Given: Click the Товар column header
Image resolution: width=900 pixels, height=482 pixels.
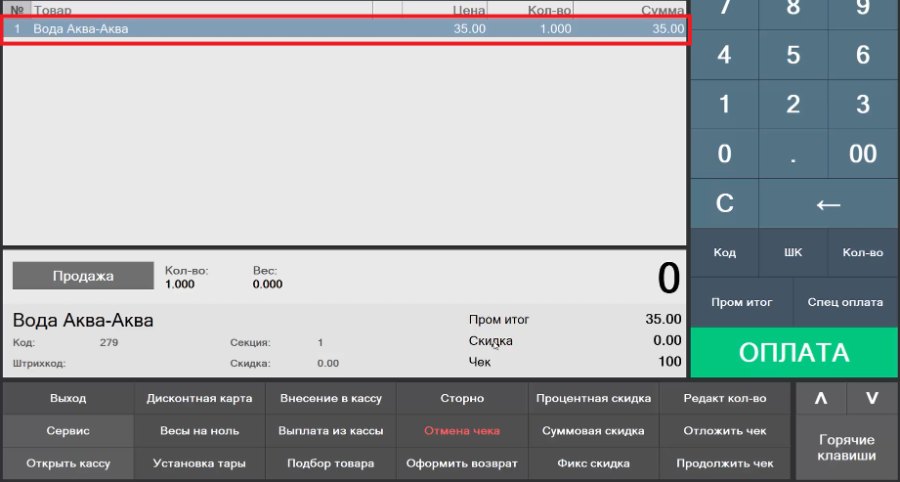Looking at the screenshot, I should [x=201, y=10].
